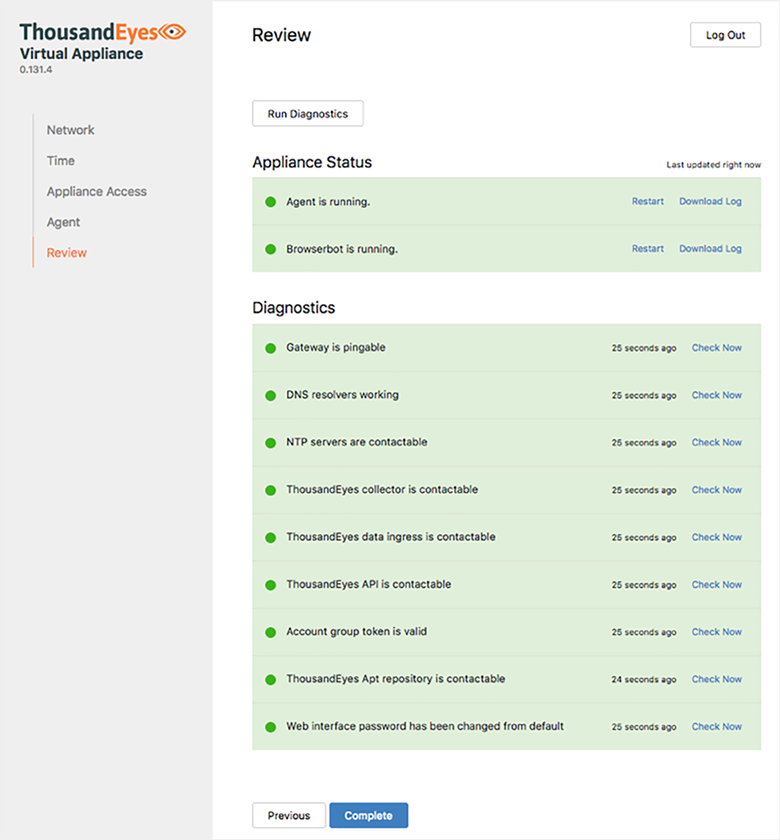This screenshot has height=840, width=780.
Task: Restart the Agent service
Action: coord(647,202)
